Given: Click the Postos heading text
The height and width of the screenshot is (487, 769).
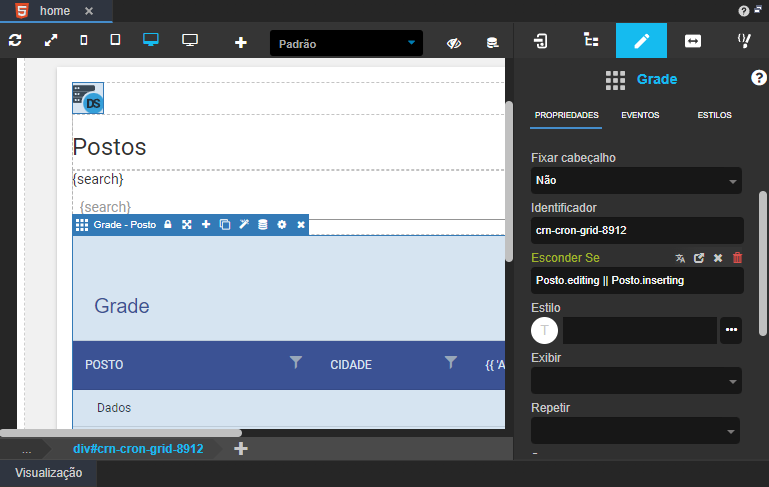Looking at the screenshot, I should tap(109, 147).
